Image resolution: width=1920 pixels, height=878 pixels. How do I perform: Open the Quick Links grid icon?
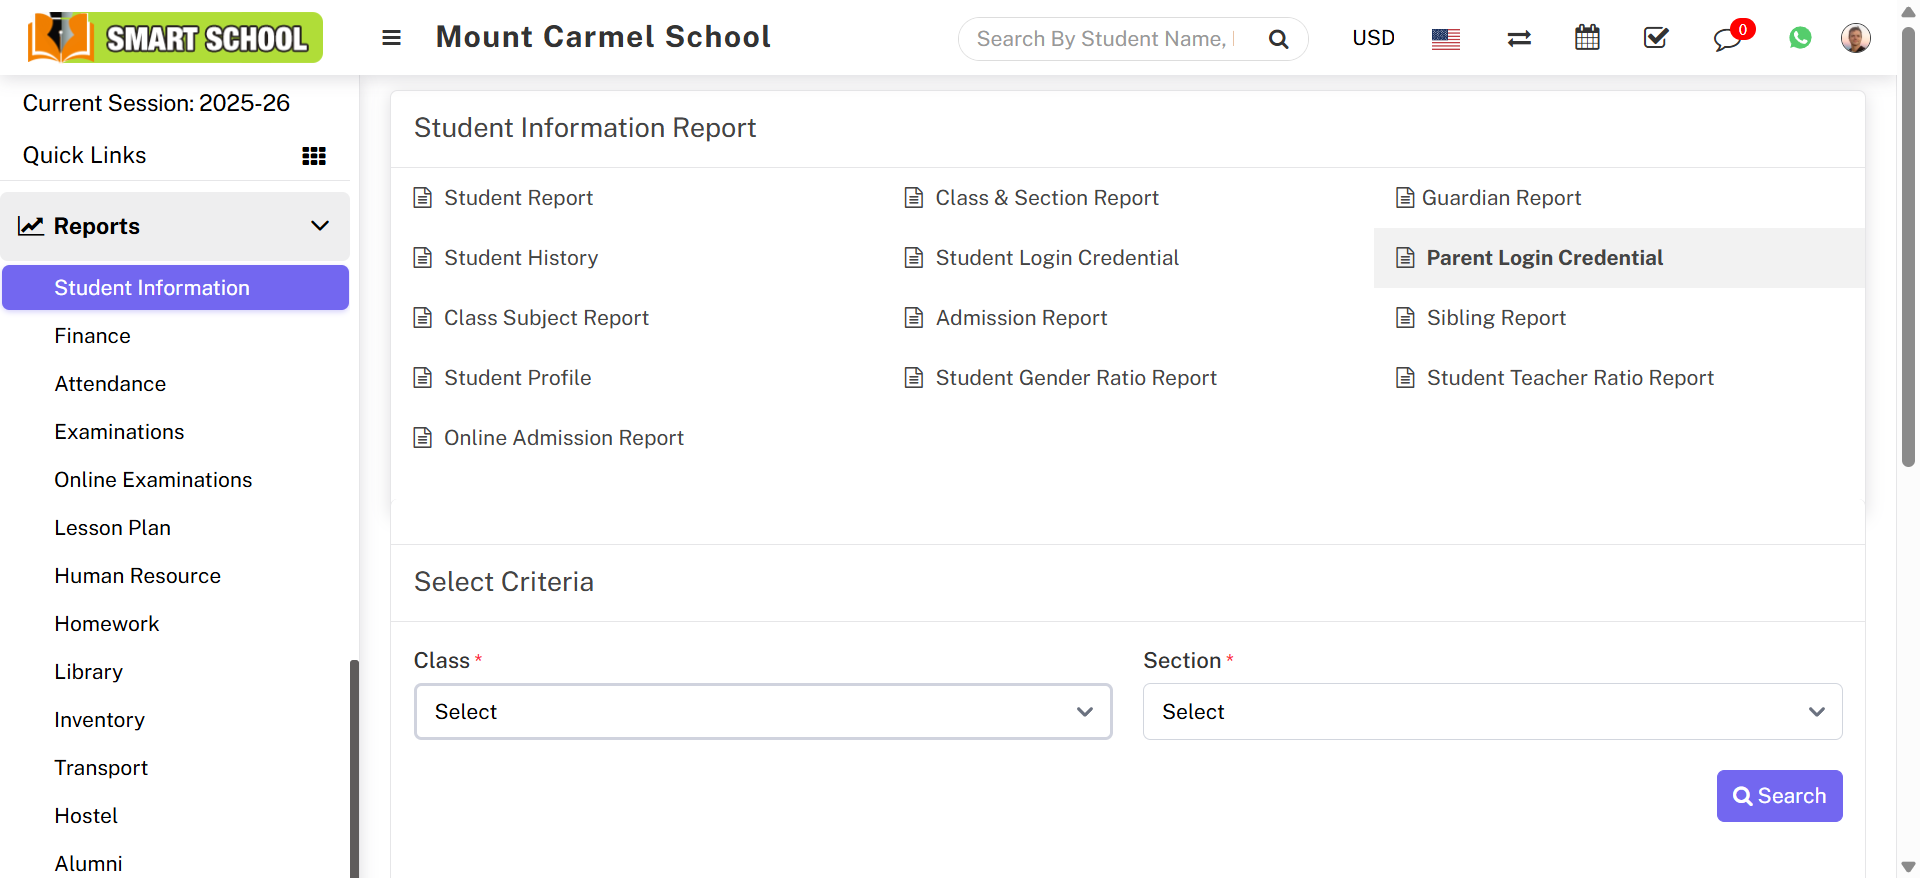coord(314,156)
